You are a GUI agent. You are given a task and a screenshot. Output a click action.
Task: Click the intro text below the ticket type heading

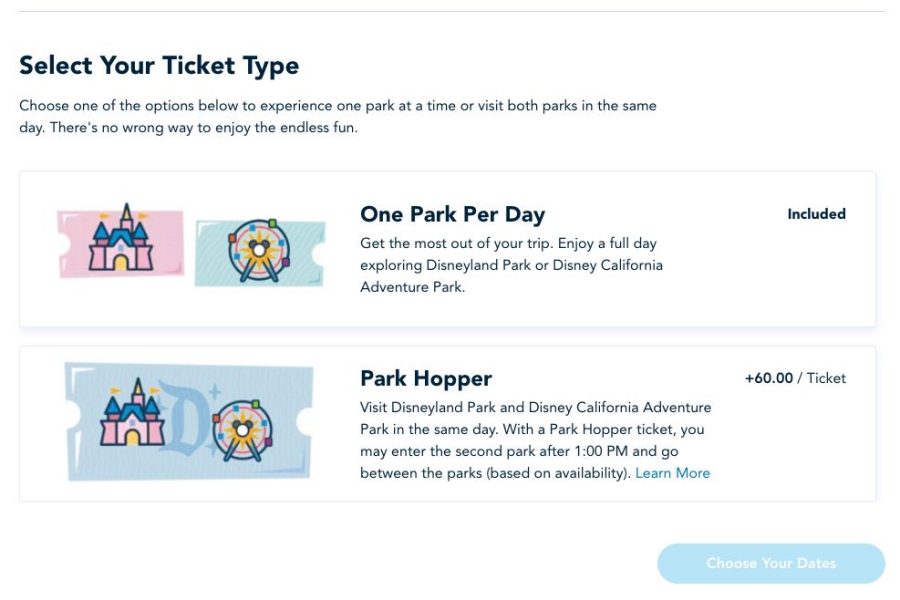click(x=338, y=117)
